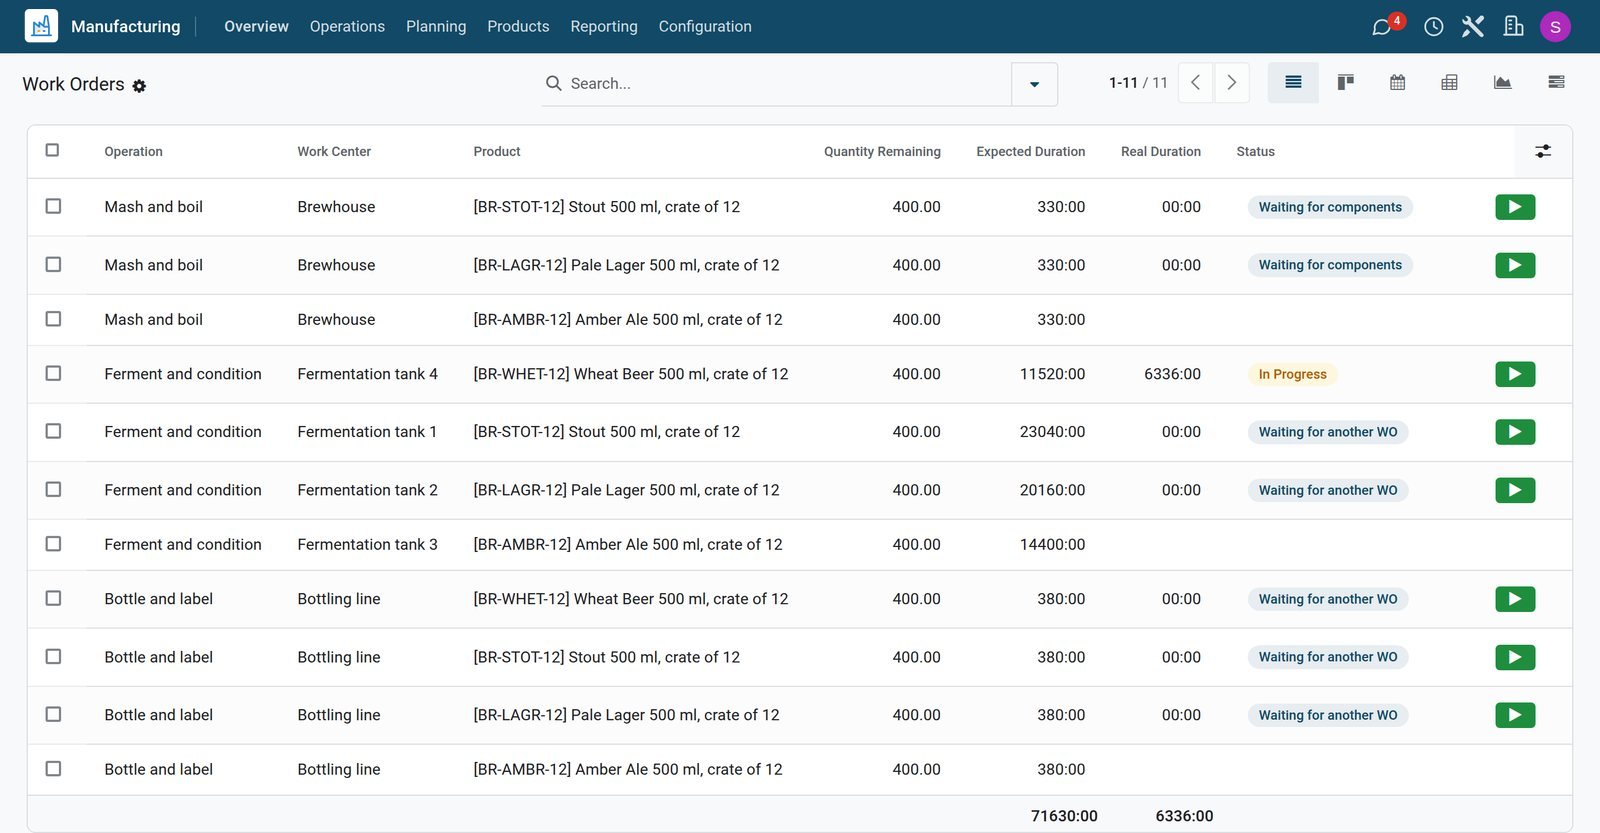
Task: Select all work orders checkbox in header
Action: point(53,150)
